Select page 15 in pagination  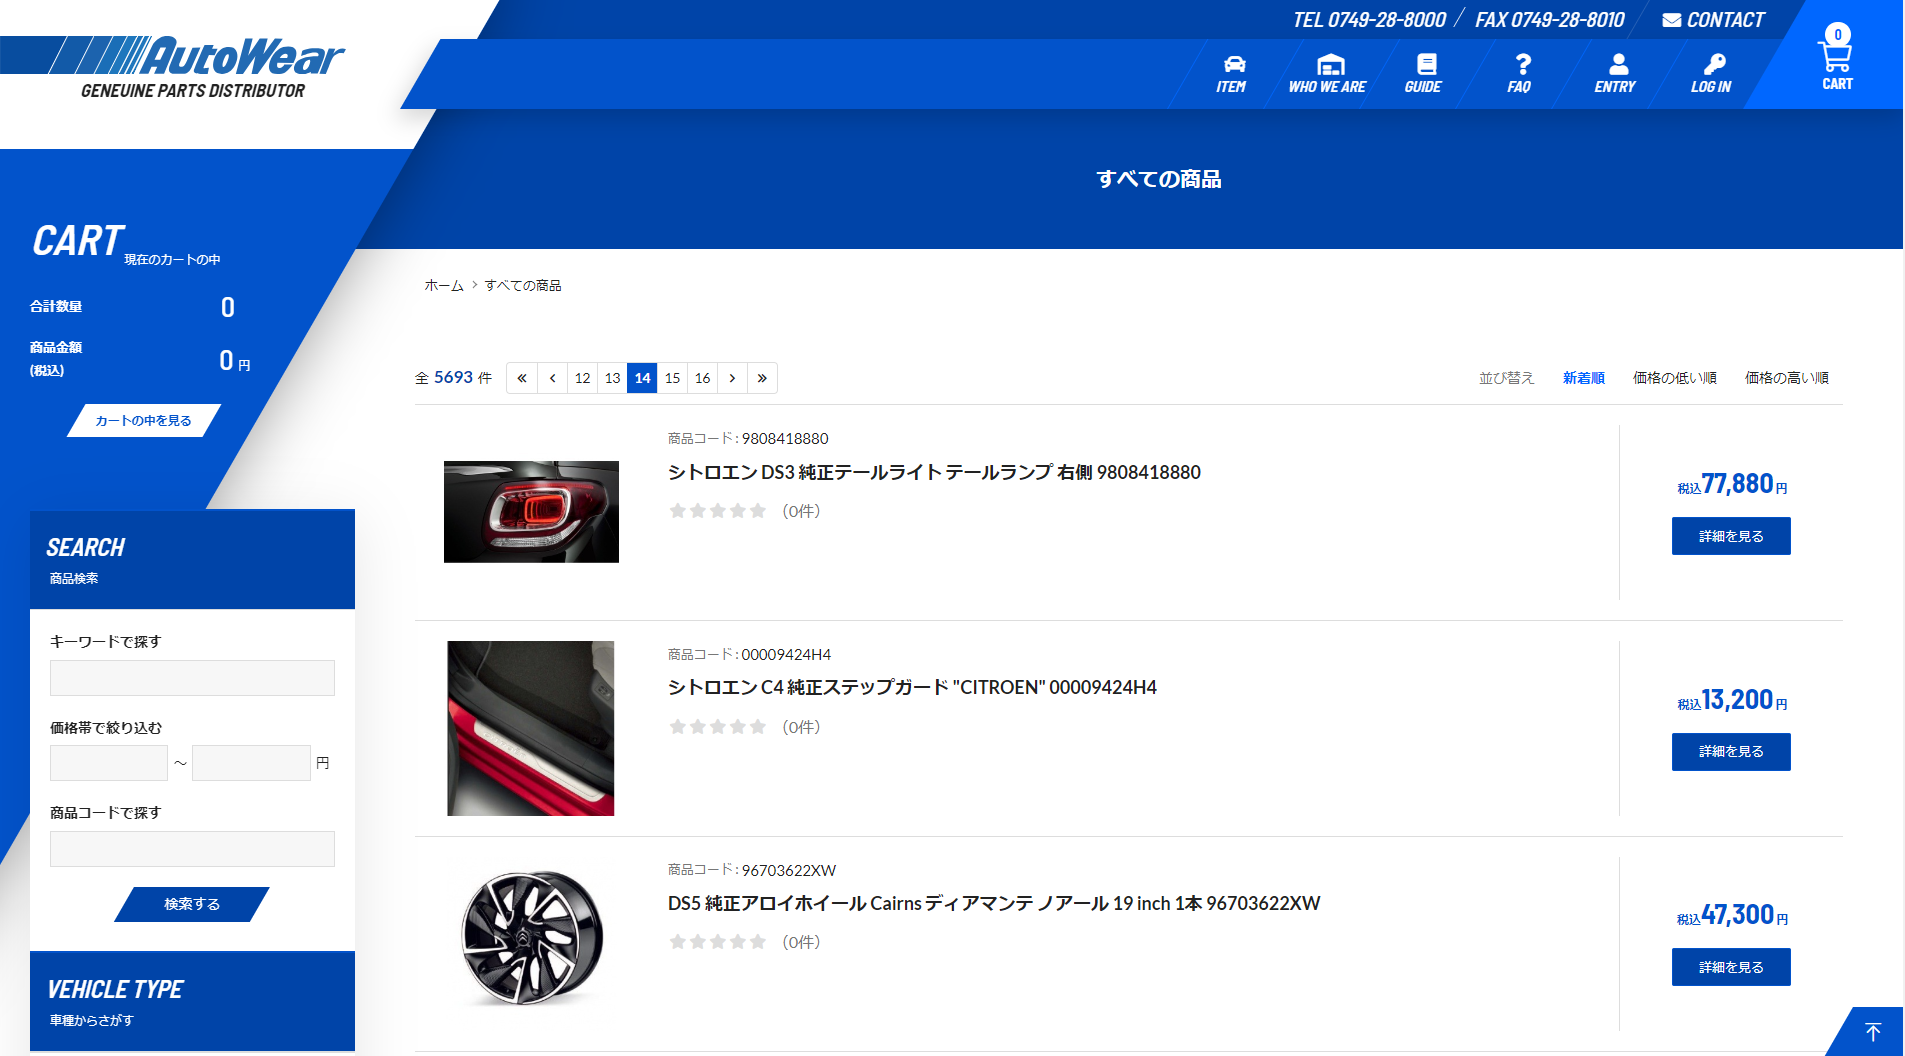pyautogui.click(x=672, y=378)
